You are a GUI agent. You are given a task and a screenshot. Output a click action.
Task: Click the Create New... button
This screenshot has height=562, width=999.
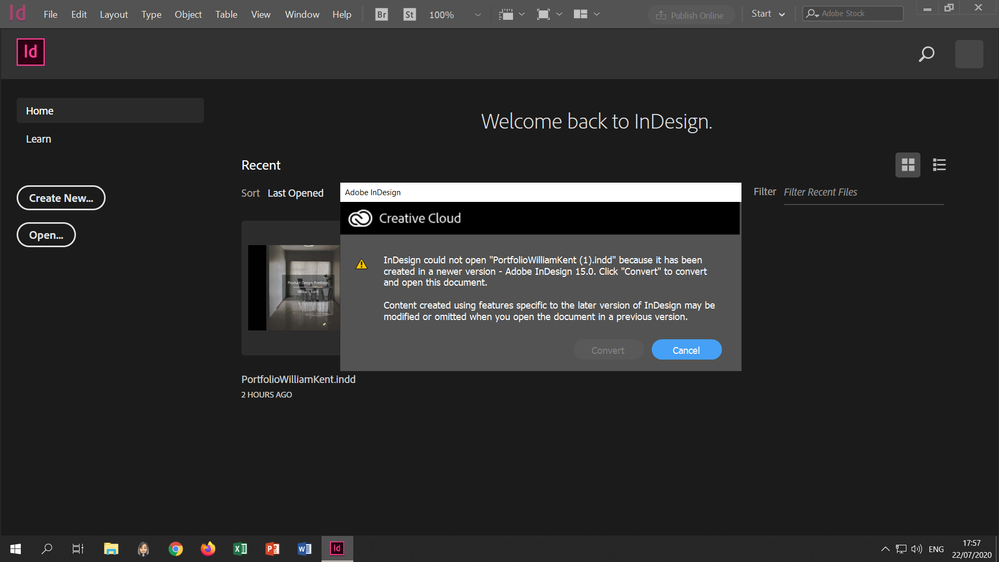(61, 198)
